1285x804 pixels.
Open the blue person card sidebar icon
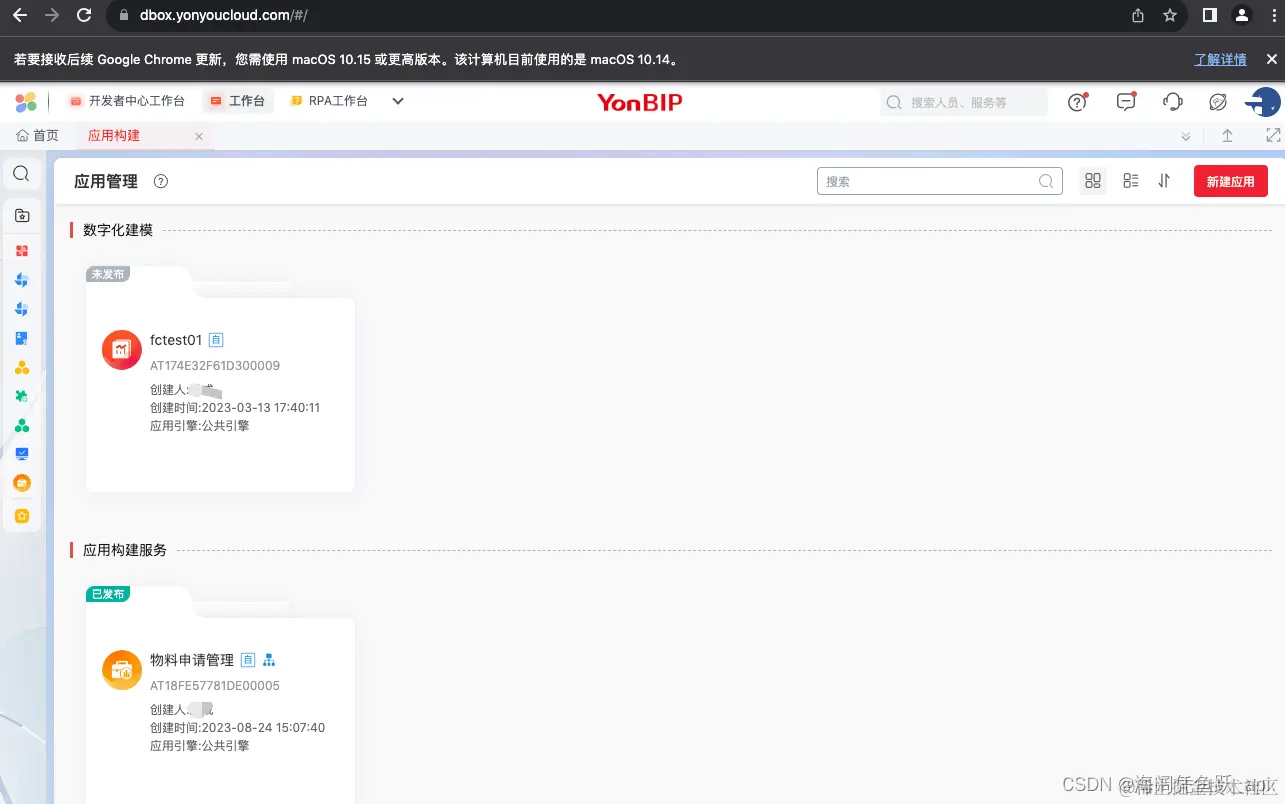click(x=22, y=338)
